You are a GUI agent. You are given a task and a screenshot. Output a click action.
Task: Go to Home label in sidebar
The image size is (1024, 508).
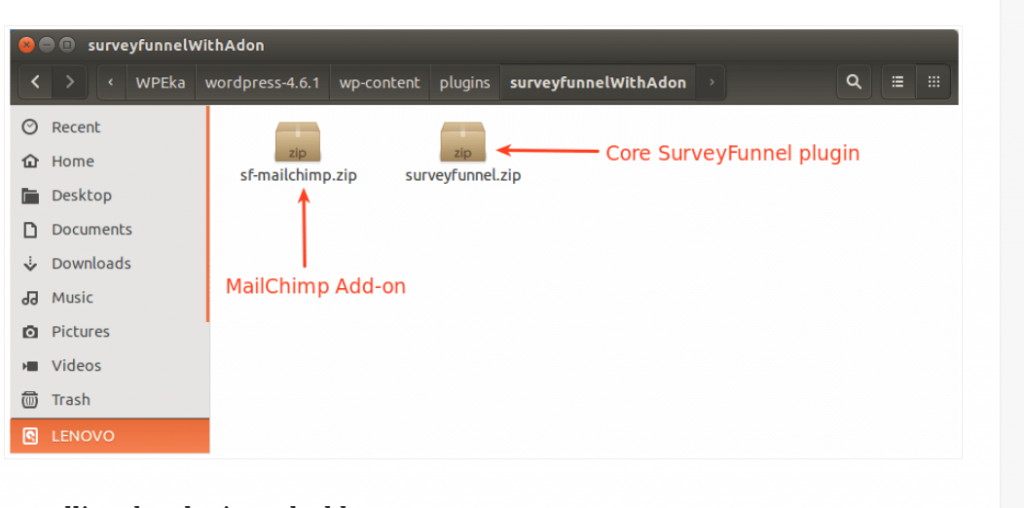coord(72,161)
